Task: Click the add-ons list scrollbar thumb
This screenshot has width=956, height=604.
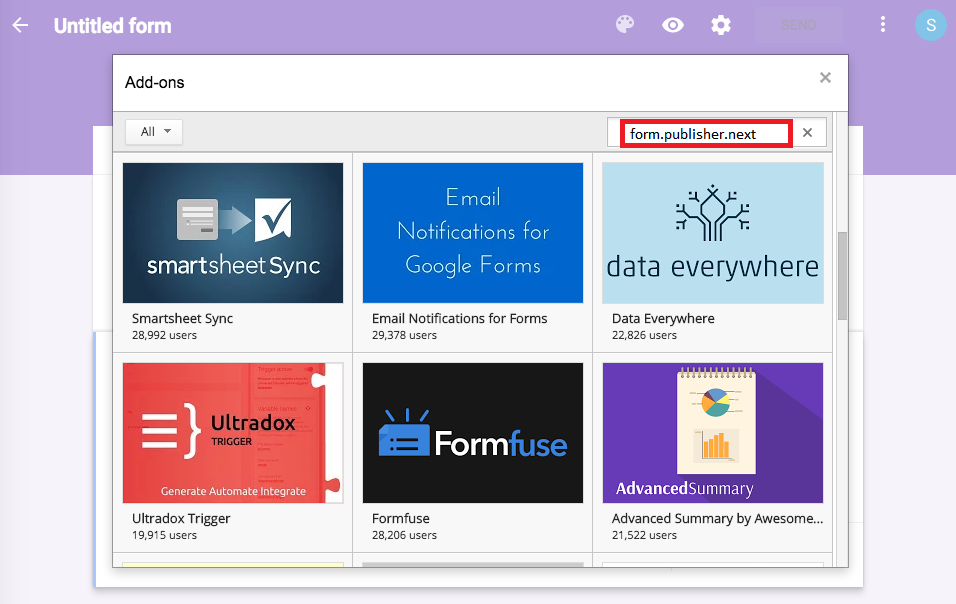Action: (842, 275)
